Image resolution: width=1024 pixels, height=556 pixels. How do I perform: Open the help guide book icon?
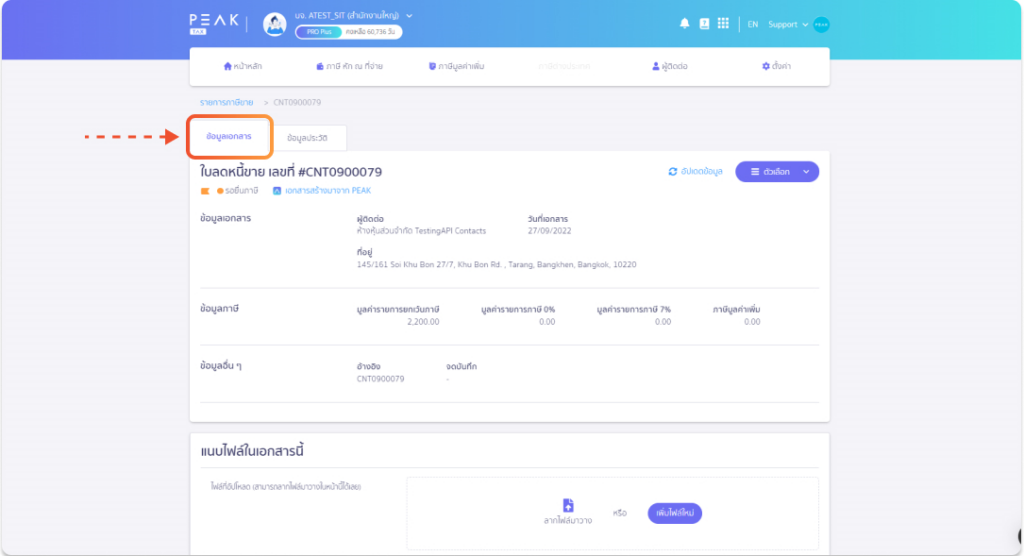(x=704, y=24)
